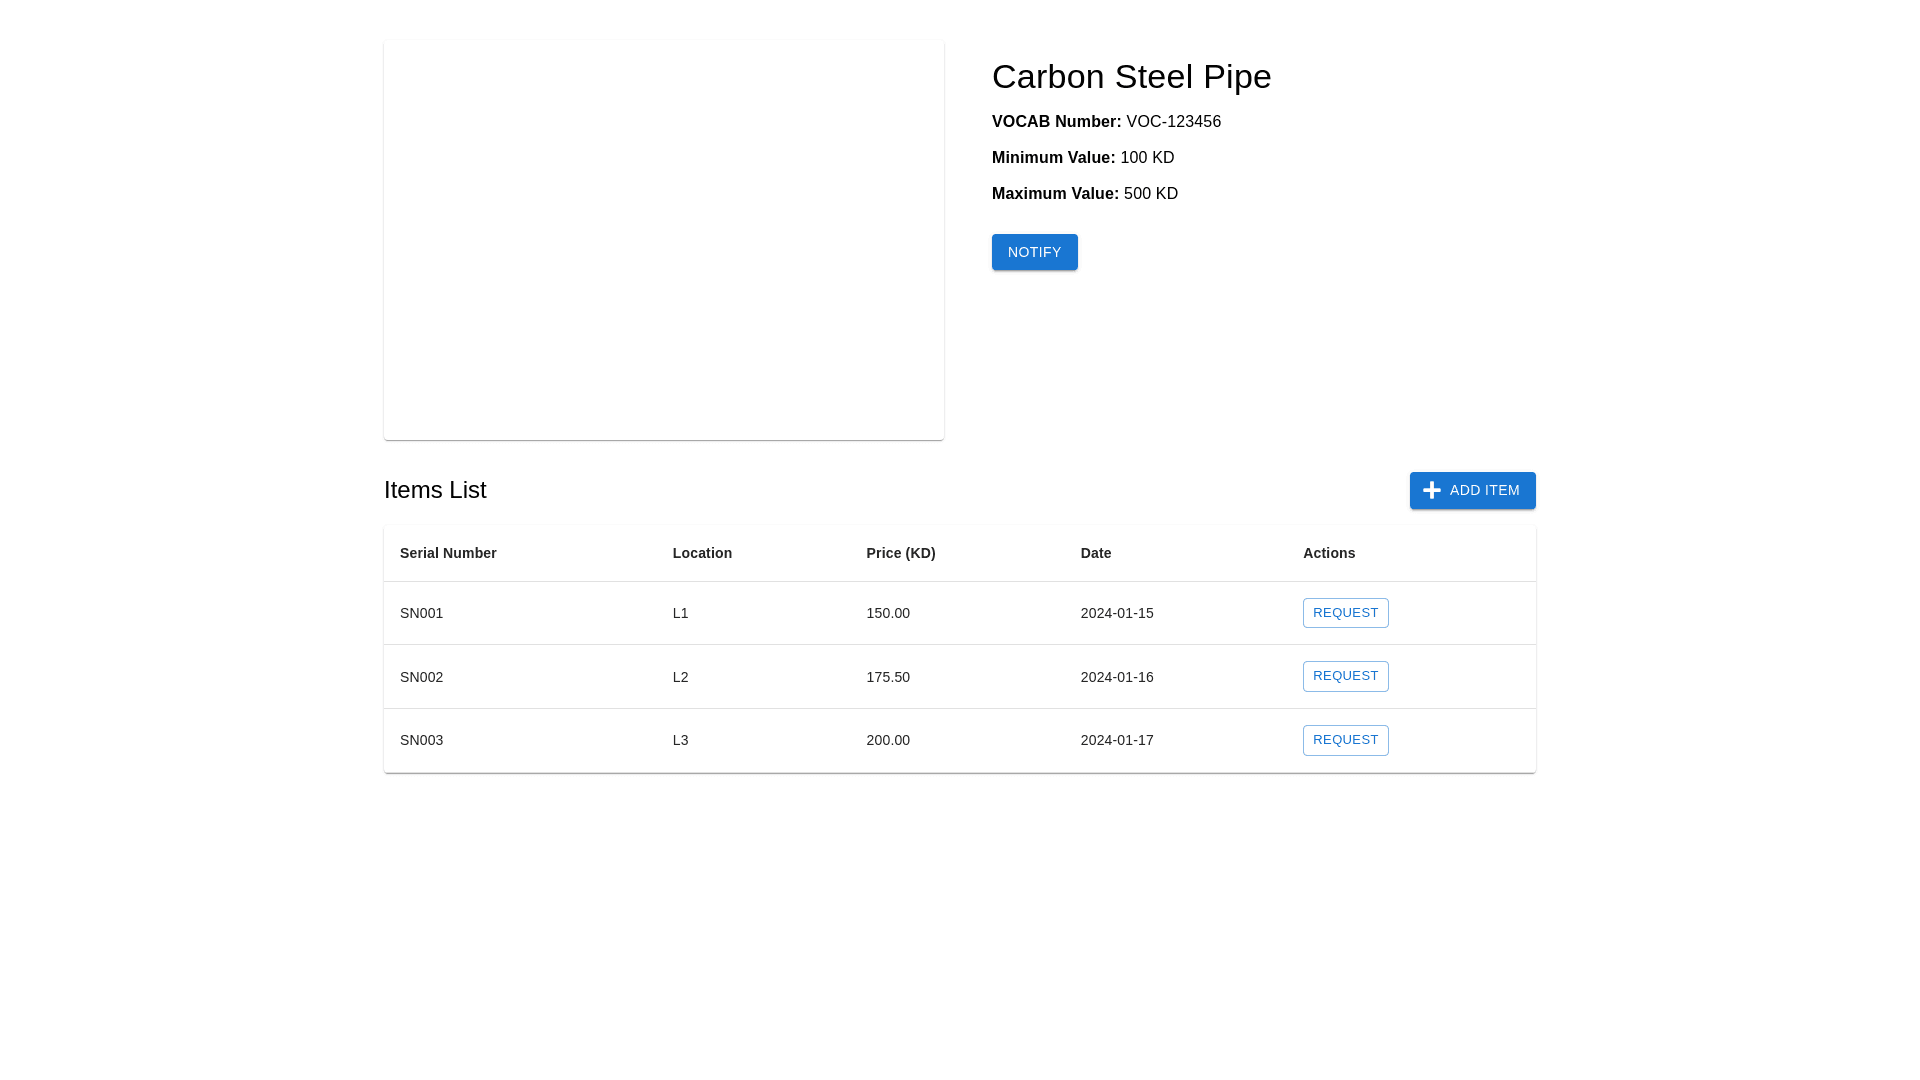Image resolution: width=1920 pixels, height=1080 pixels.
Task: Request item SN003
Action: (1345, 740)
